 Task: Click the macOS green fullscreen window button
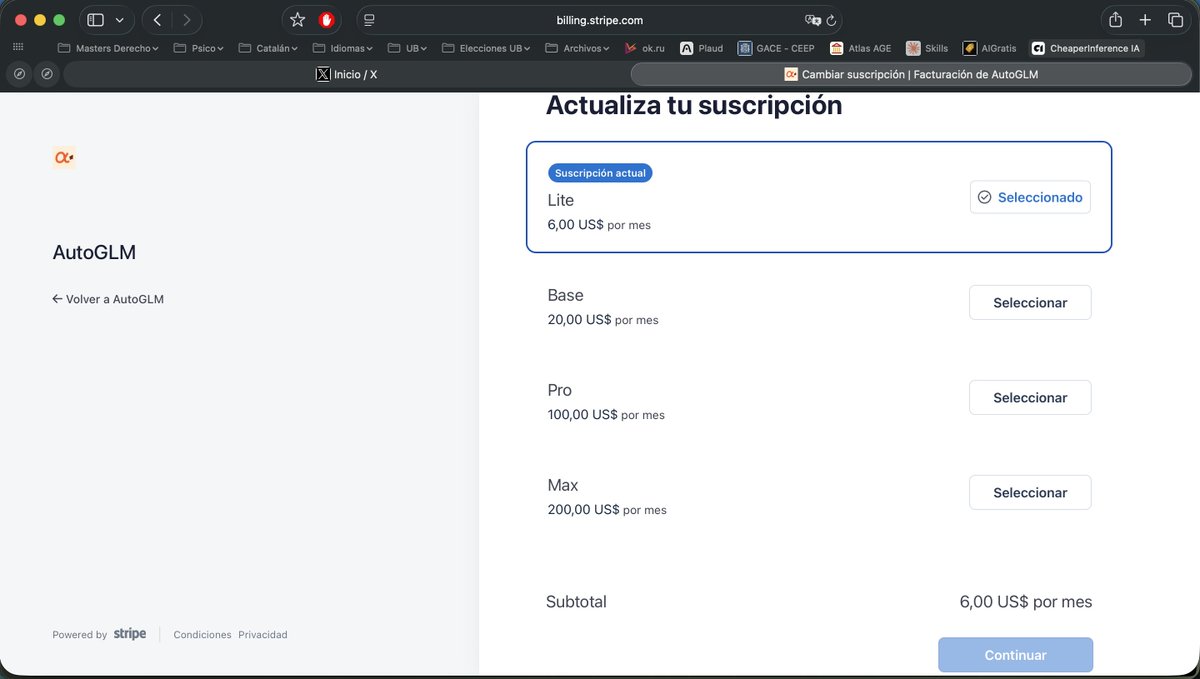59,20
